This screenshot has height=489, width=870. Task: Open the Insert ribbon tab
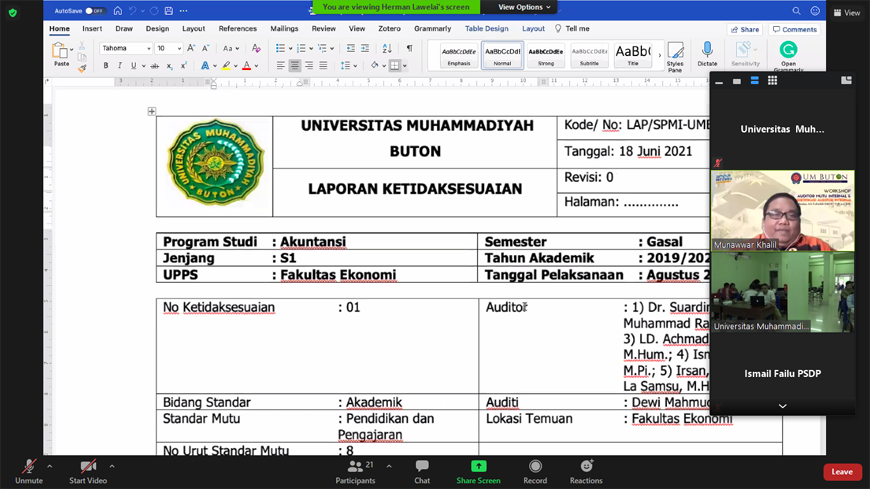click(92, 28)
